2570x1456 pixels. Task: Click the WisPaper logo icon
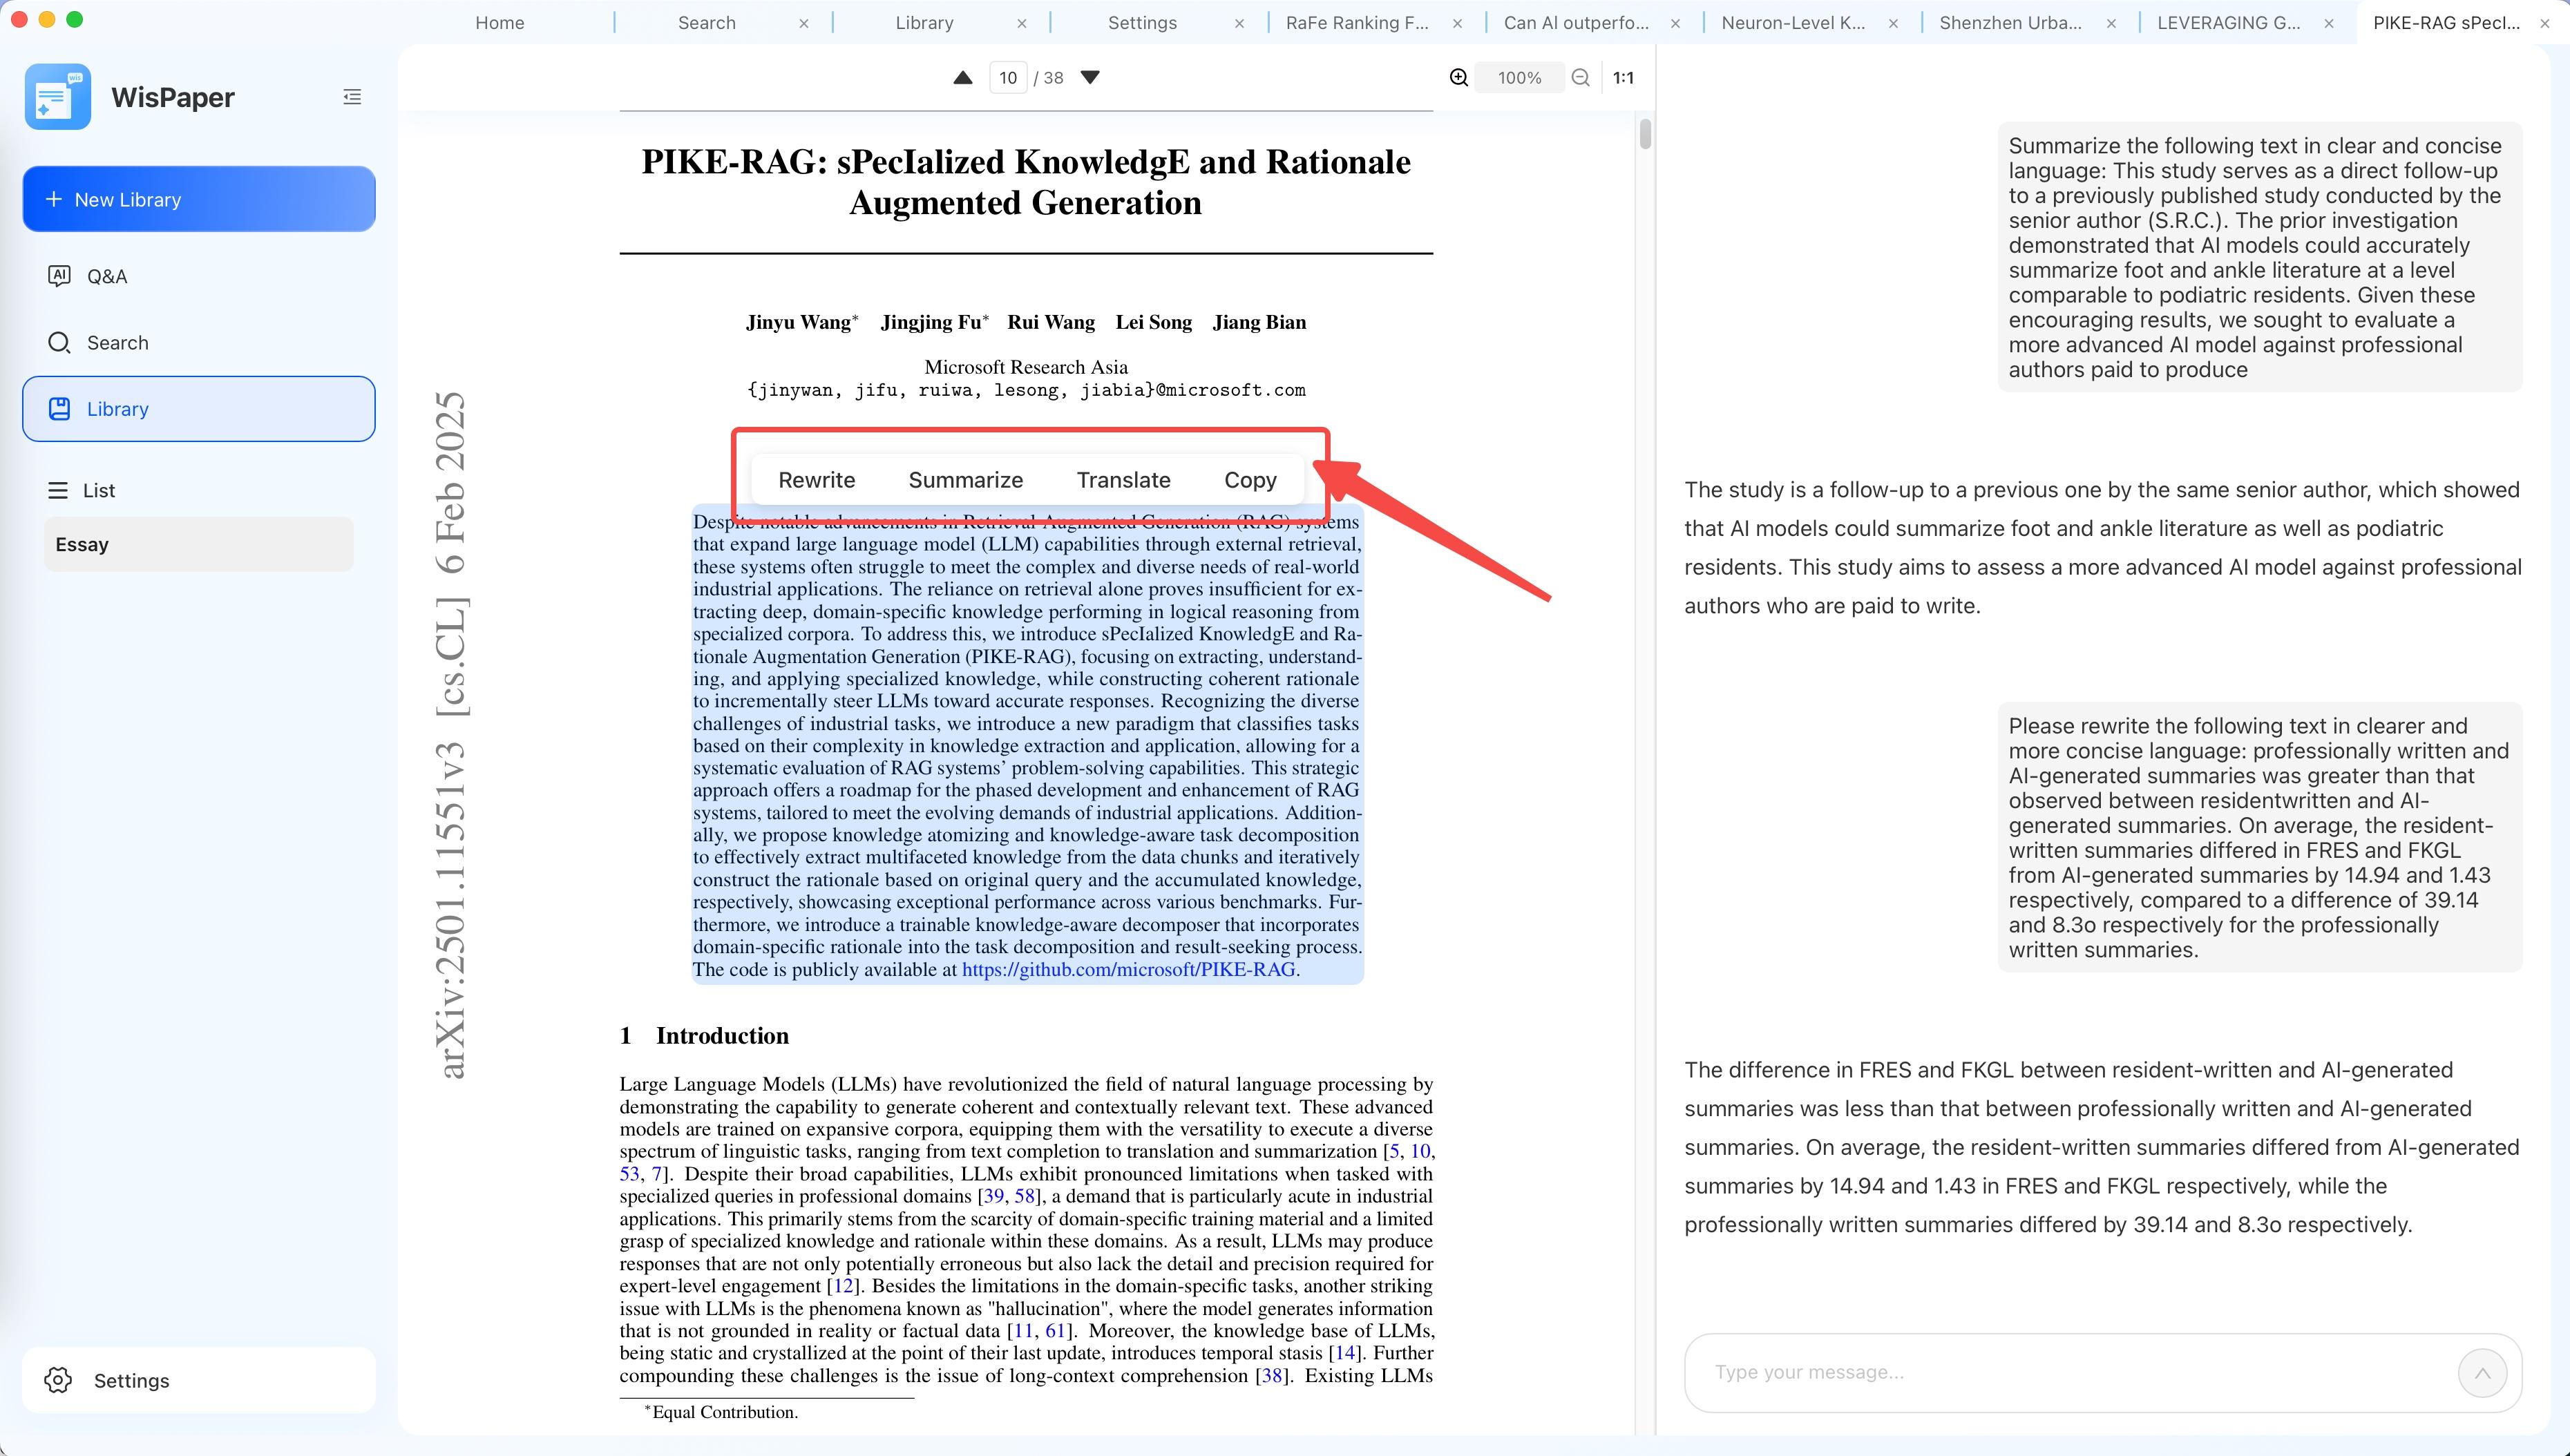[58, 97]
